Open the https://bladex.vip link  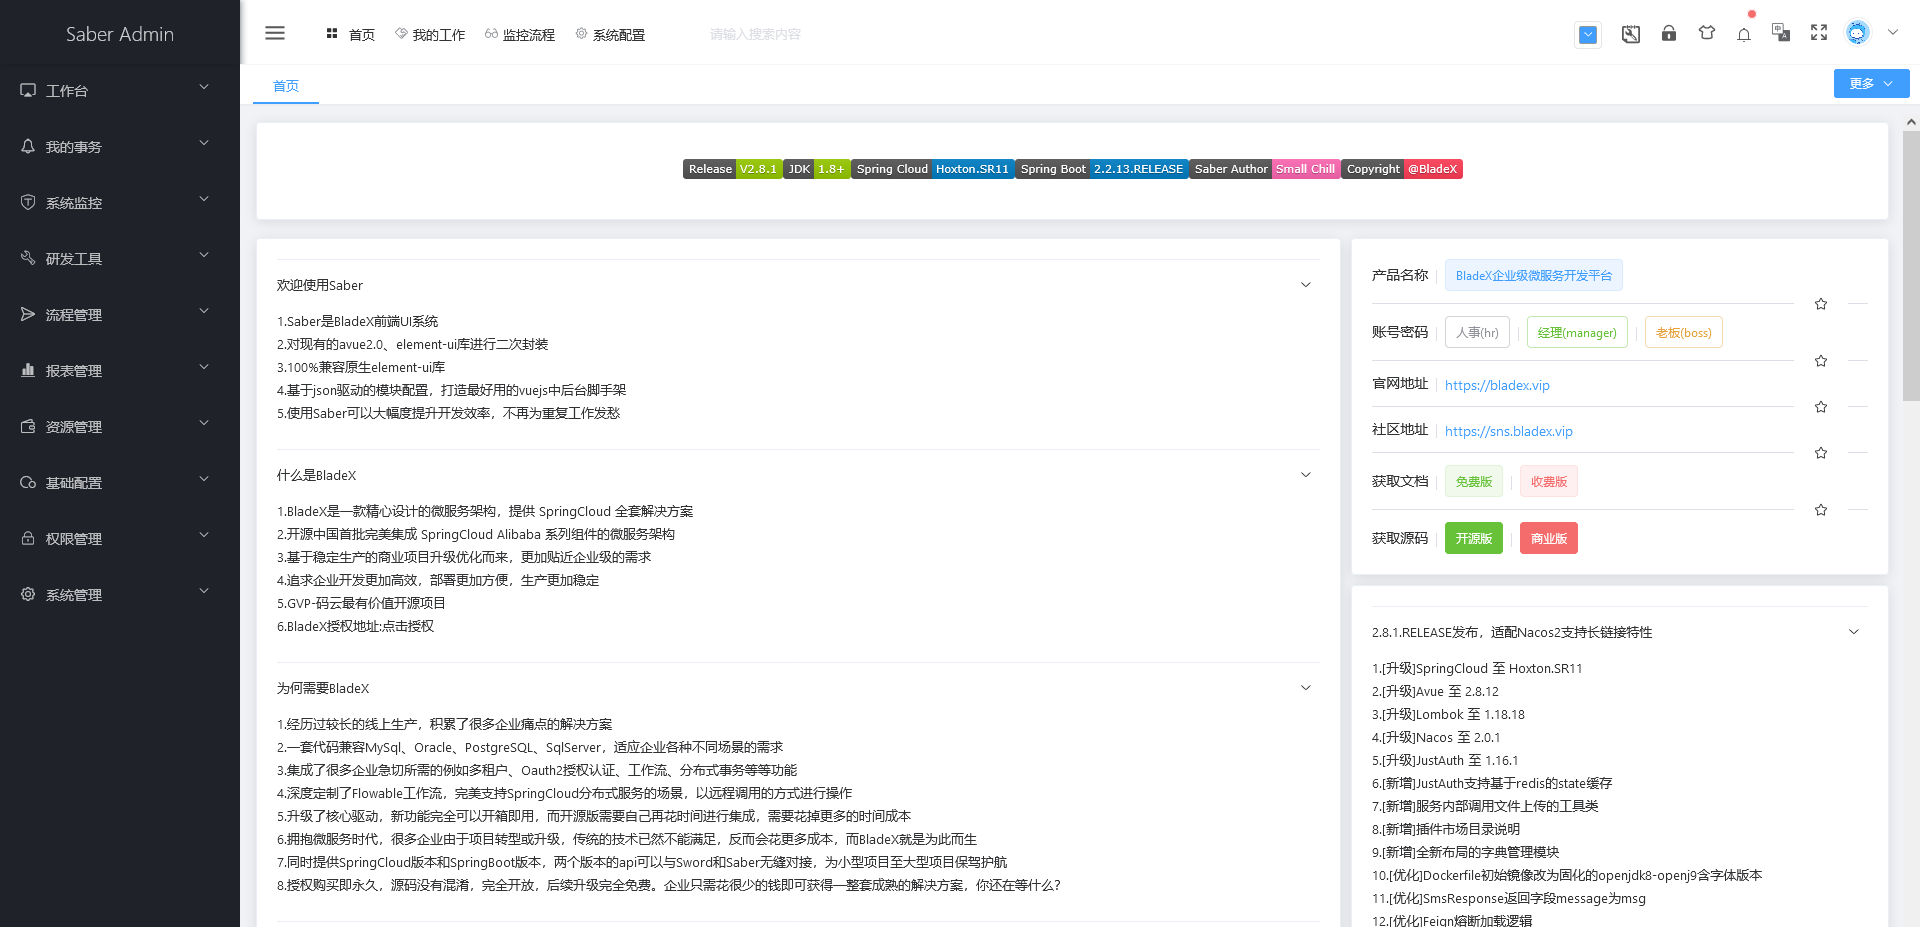[1497, 385]
